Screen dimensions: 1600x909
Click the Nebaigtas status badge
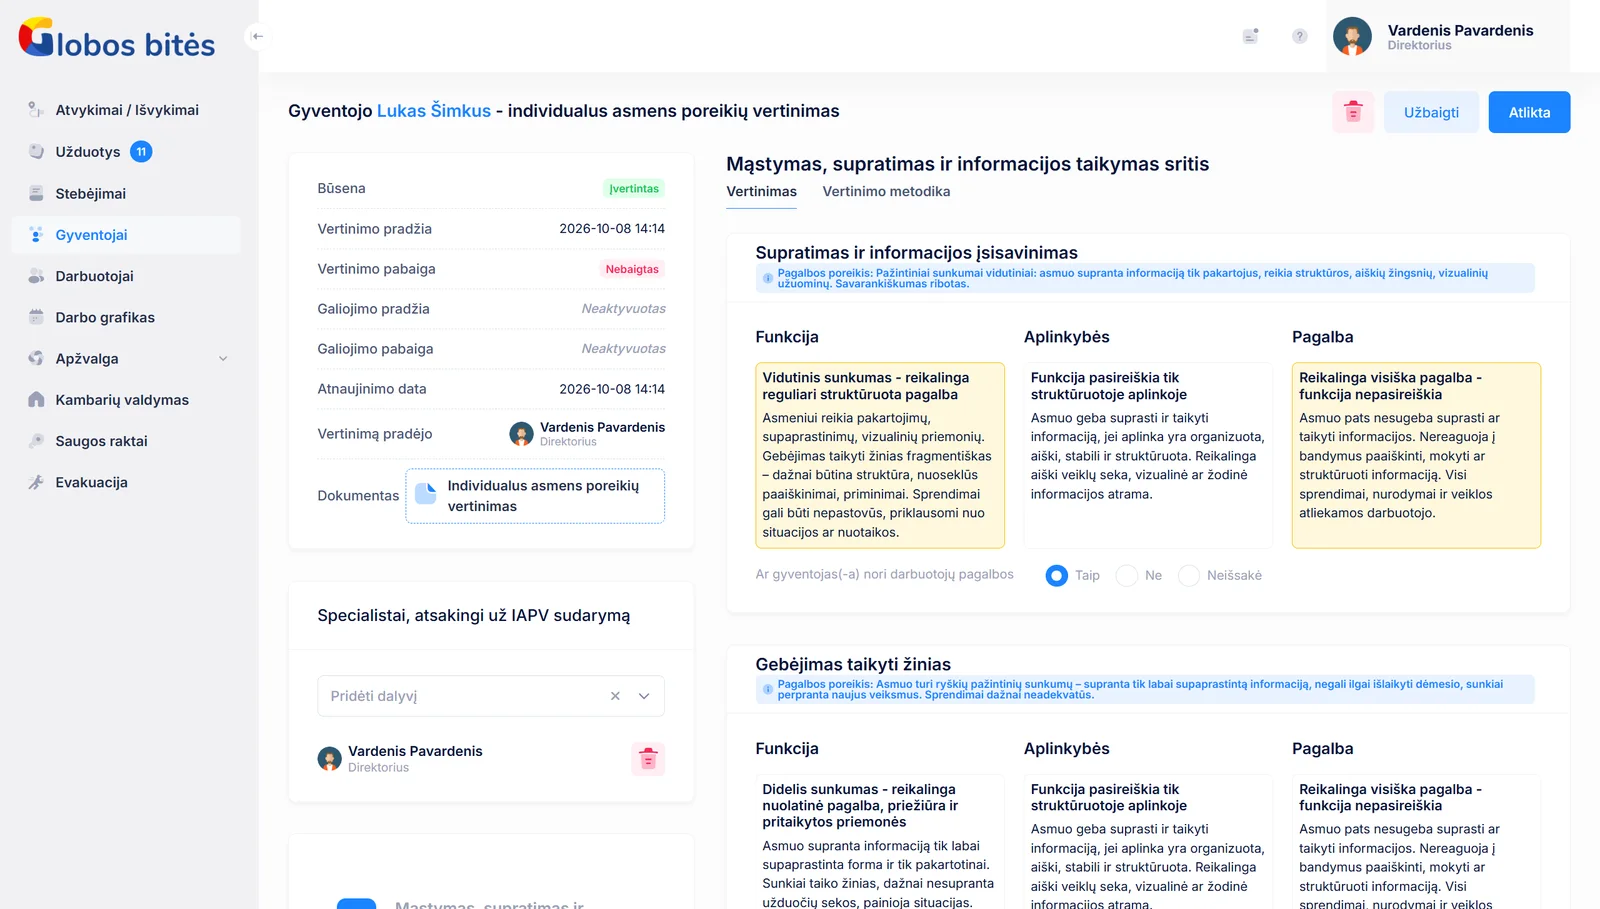(632, 269)
